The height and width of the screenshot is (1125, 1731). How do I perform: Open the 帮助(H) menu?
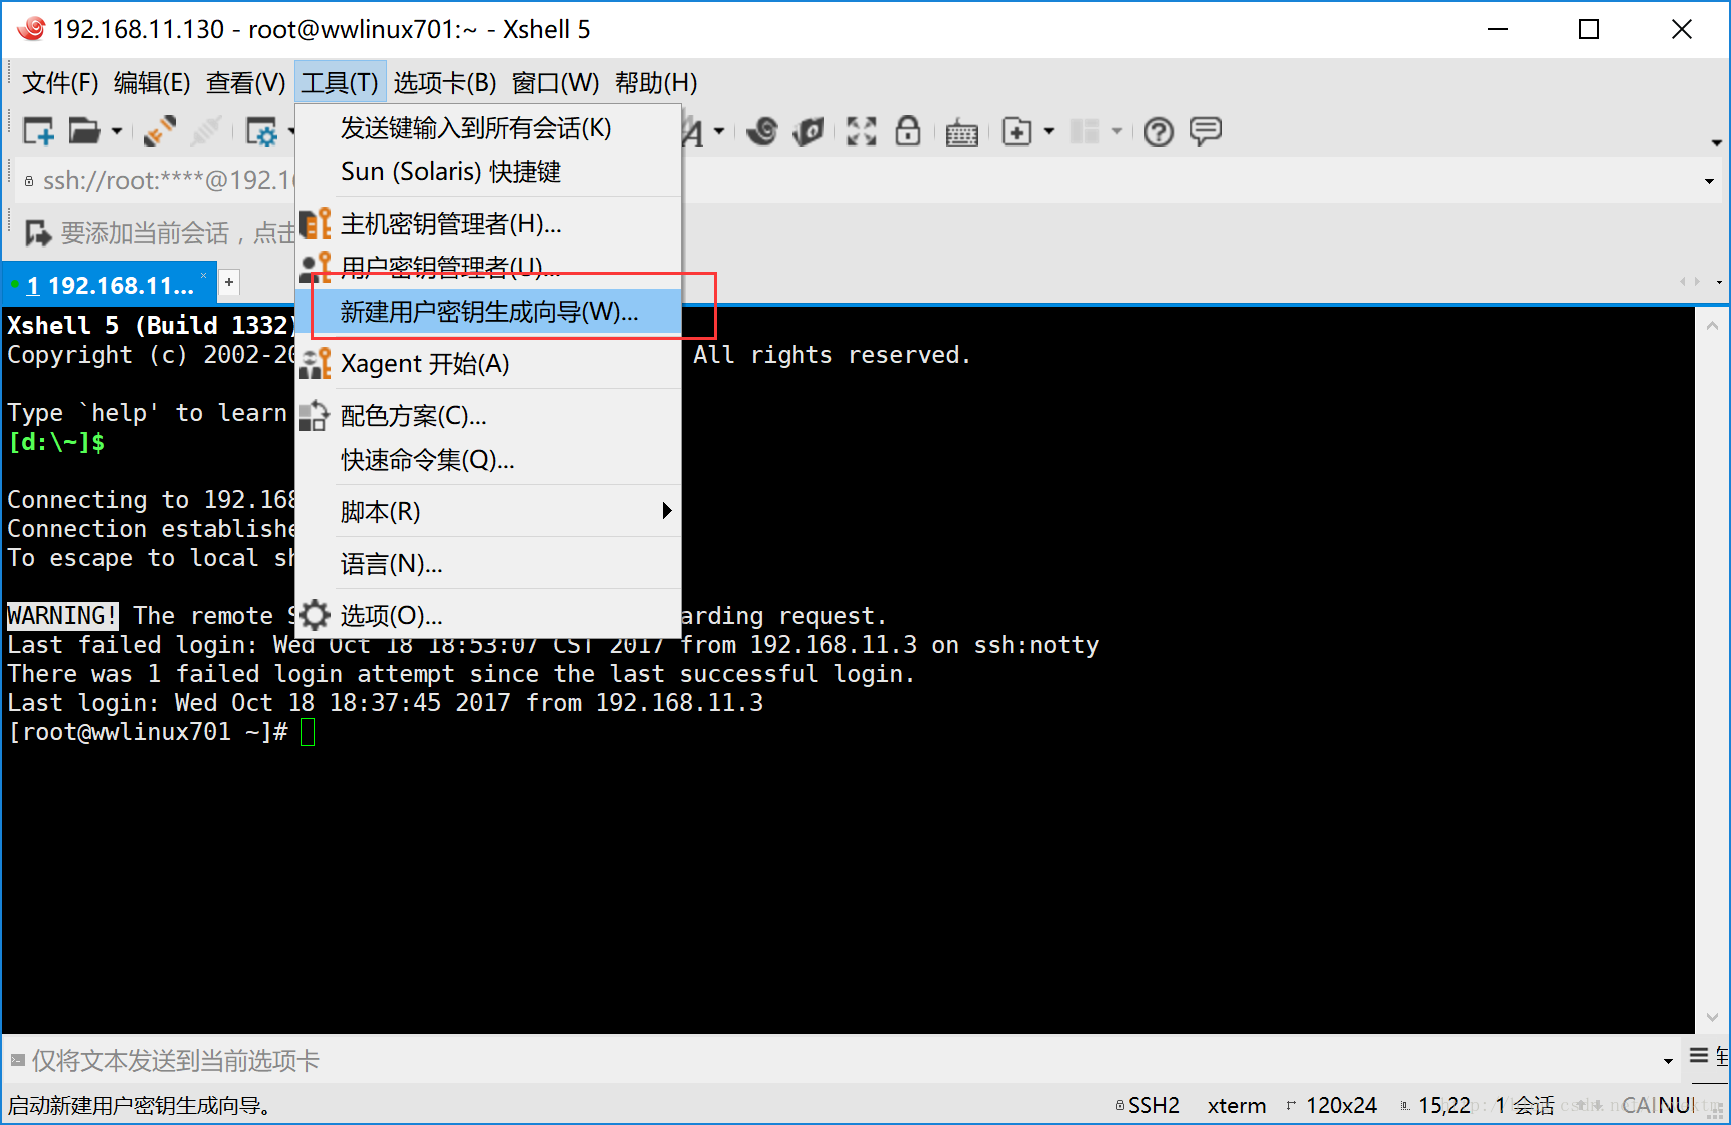[656, 83]
